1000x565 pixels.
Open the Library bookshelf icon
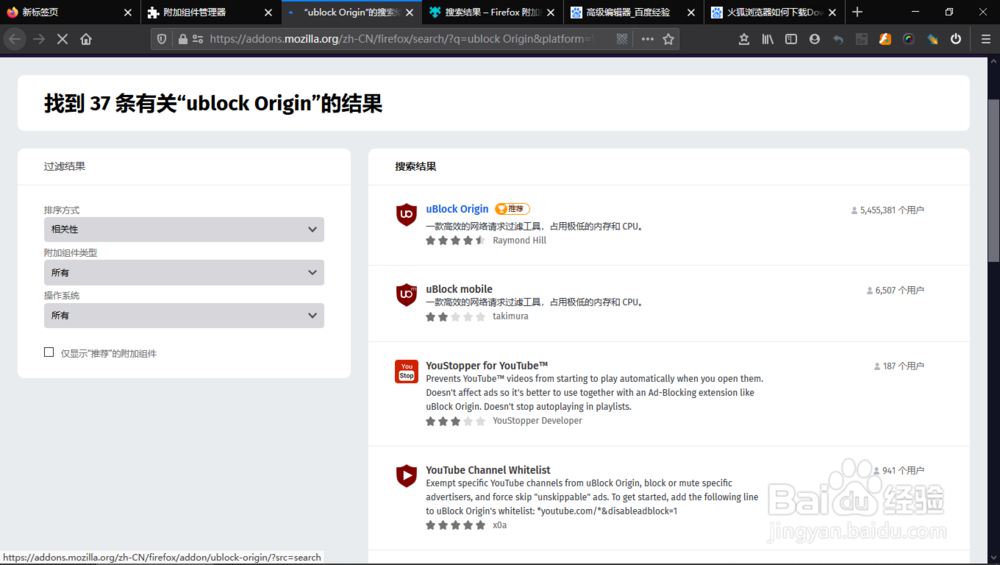767,39
